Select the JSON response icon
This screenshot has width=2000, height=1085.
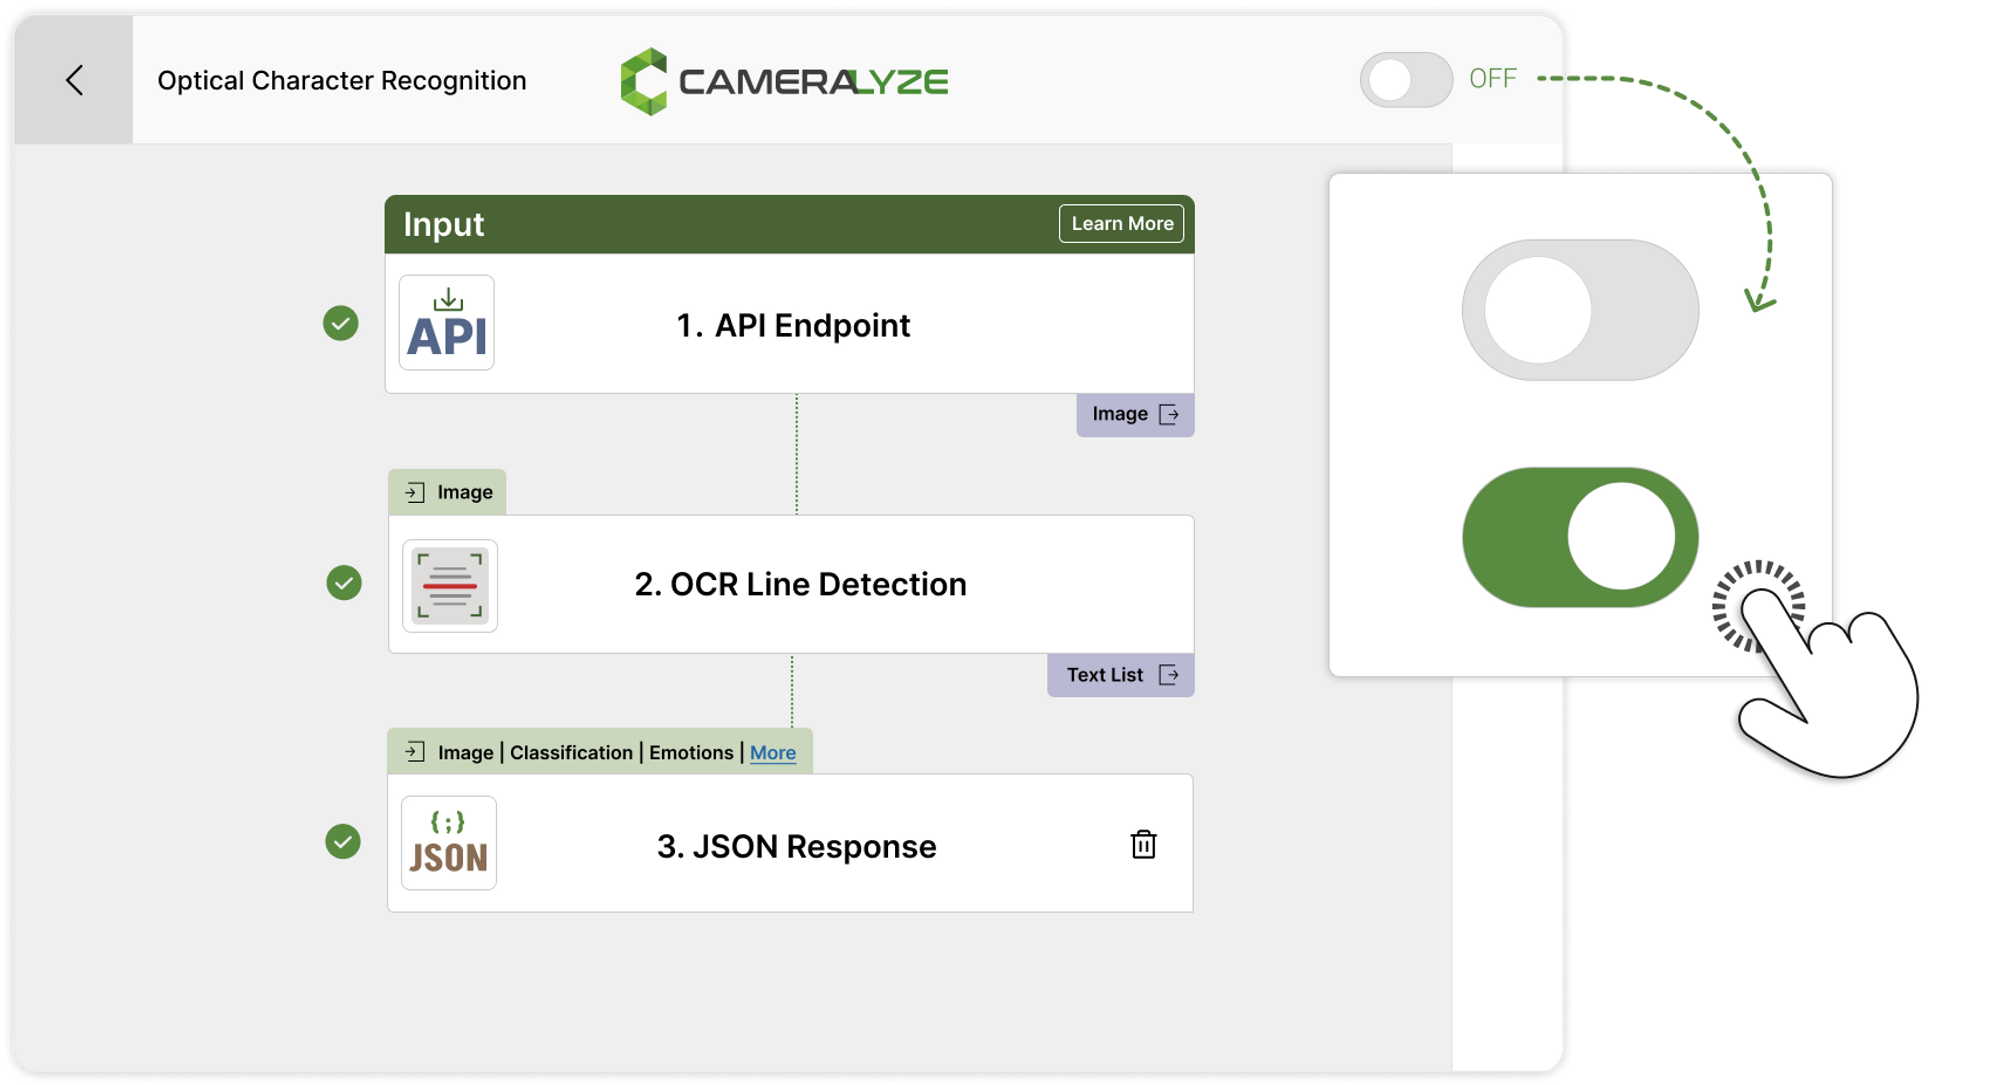pos(448,843)
